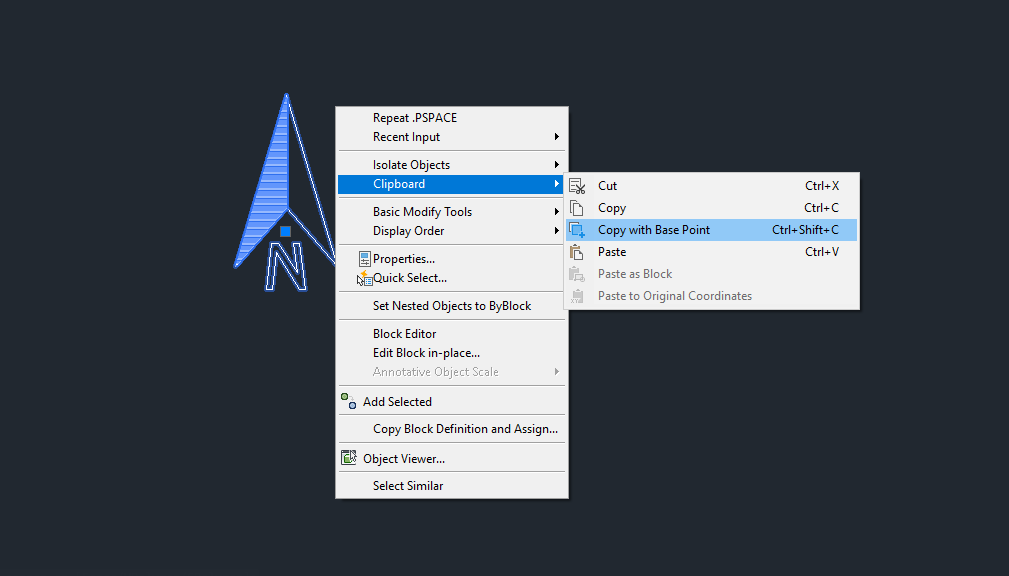Expand the Recent Input submenu arrow
The height and width of the screenshot is (576, 1009).
coord(557,136)
